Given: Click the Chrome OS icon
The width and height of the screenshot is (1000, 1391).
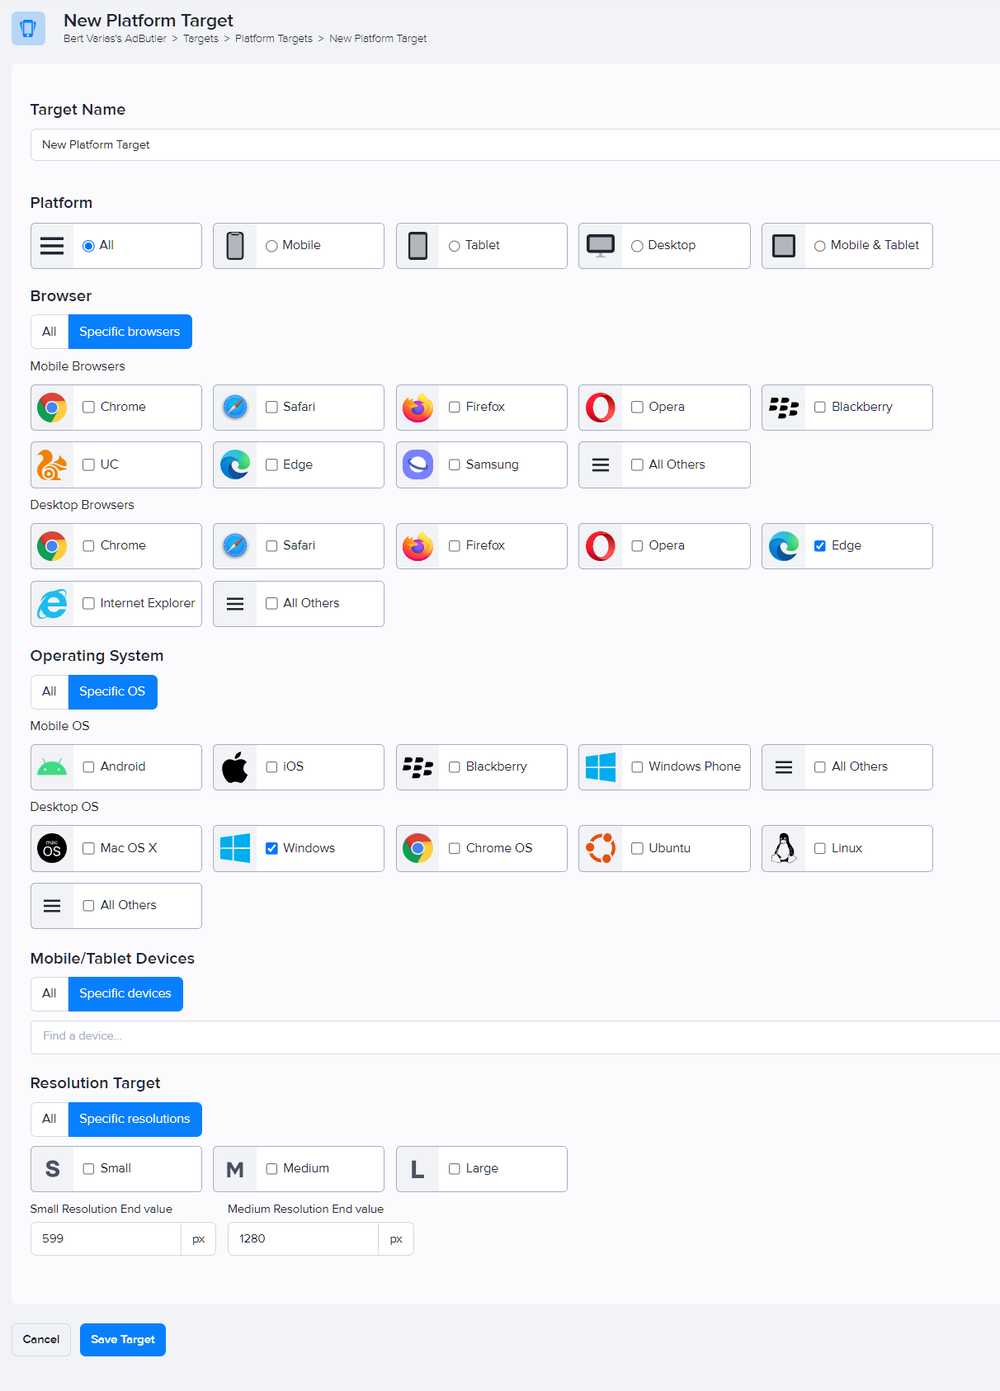Looking at the screenshot, I should 418,849.
